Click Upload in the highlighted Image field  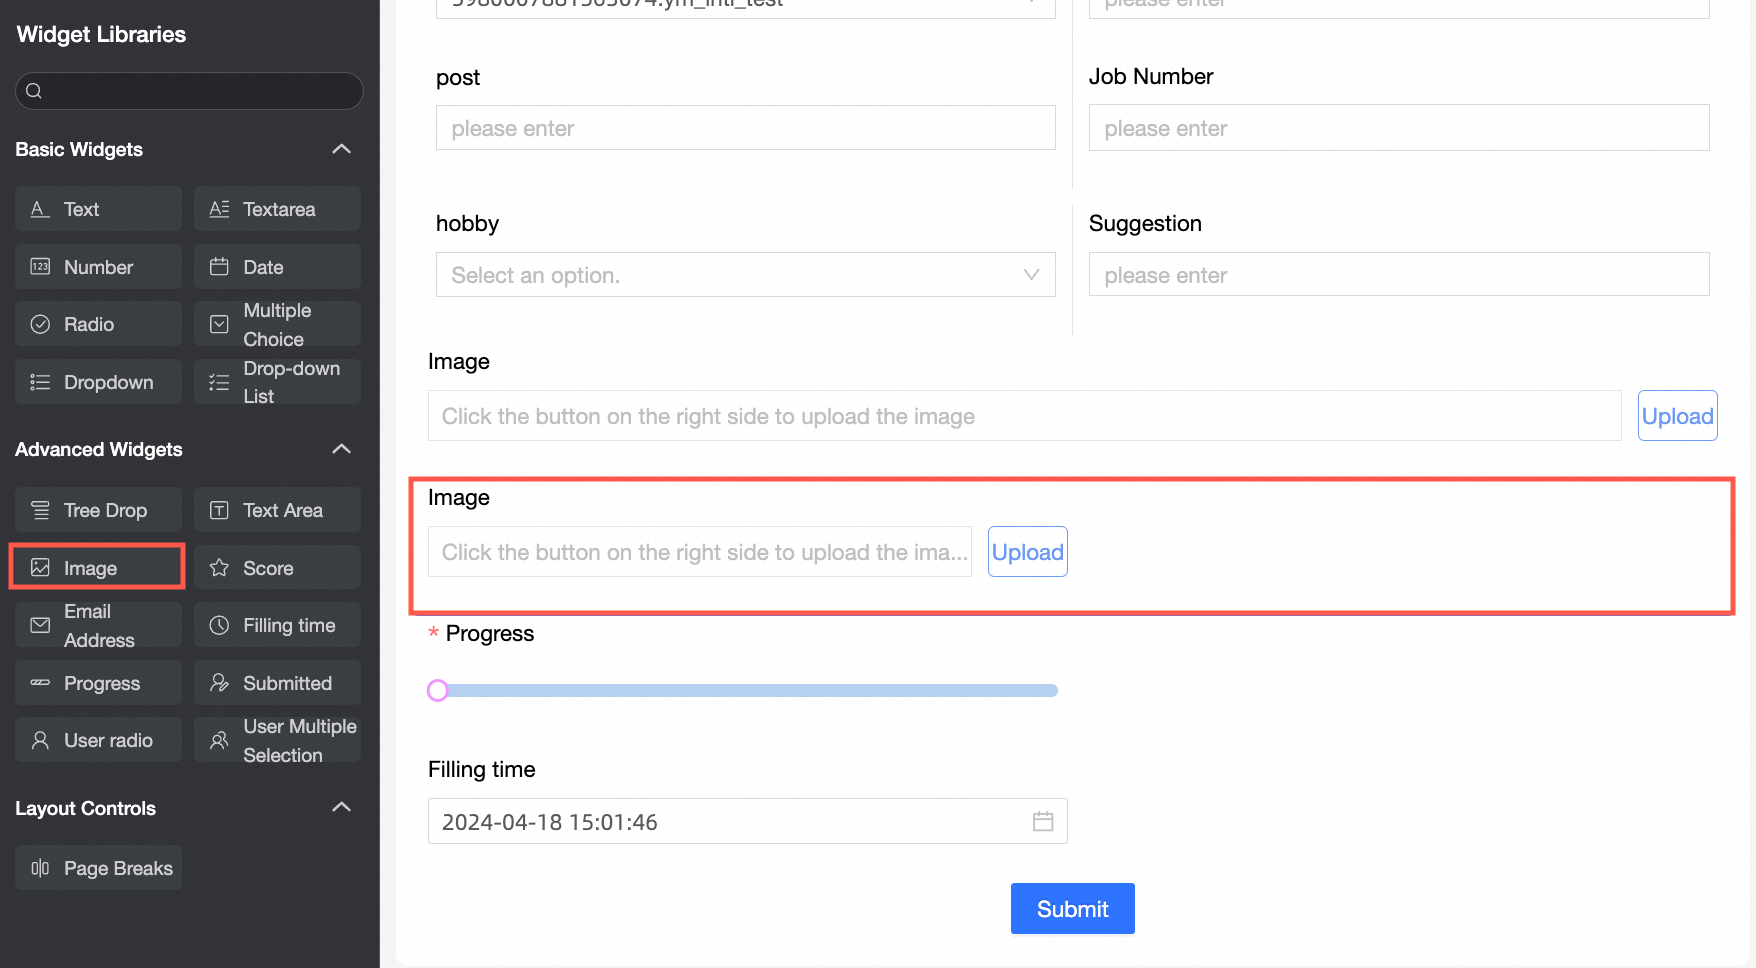point(1027,552)
